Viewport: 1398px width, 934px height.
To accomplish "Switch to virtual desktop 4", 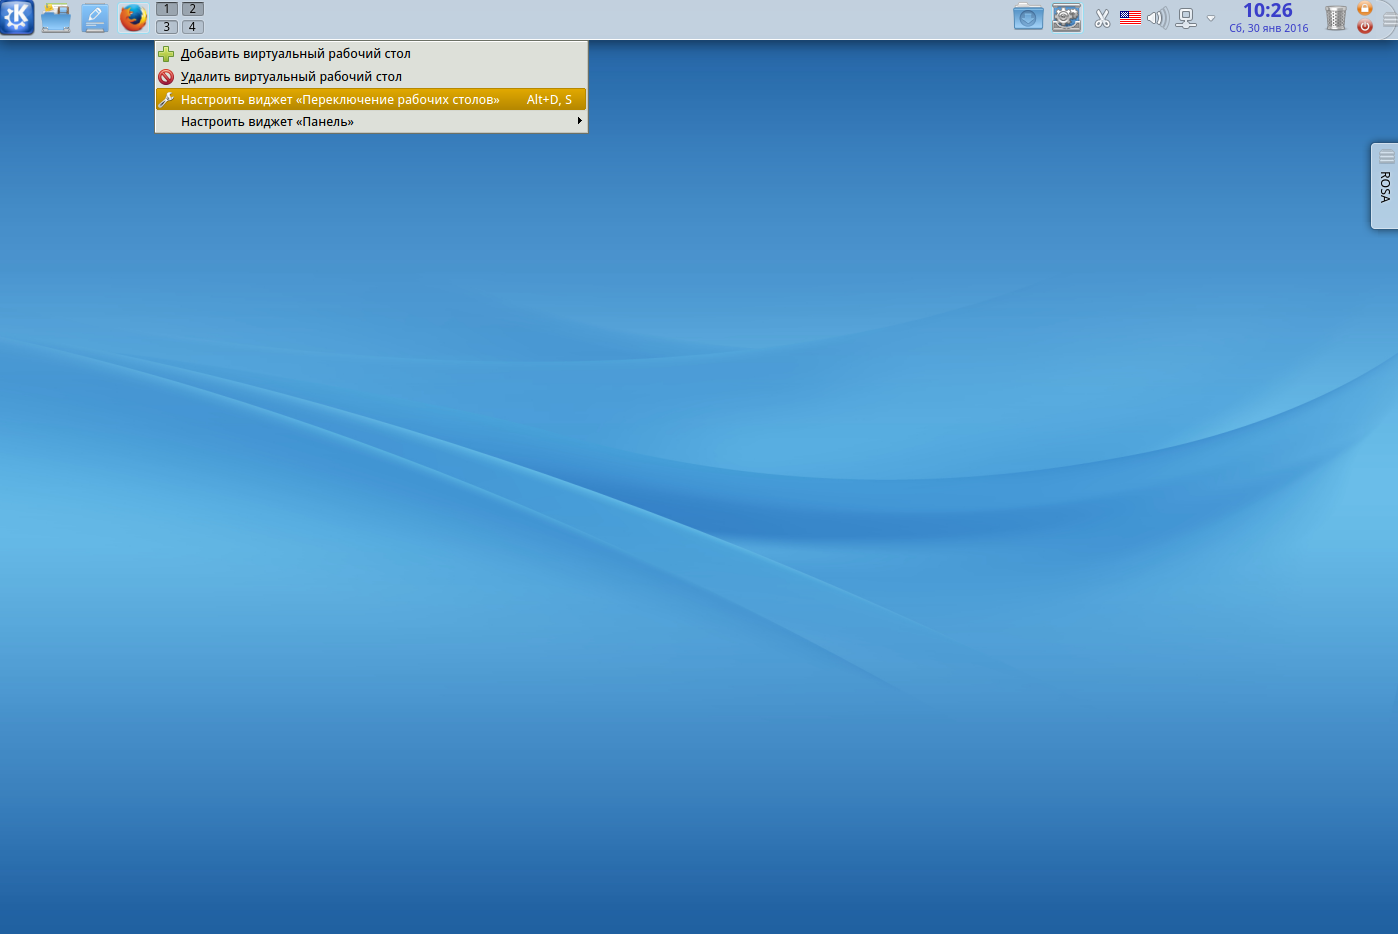I will [x=193, y=27].
